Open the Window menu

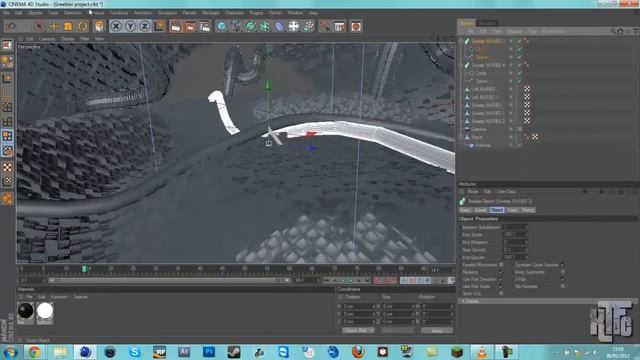[295, 13]
